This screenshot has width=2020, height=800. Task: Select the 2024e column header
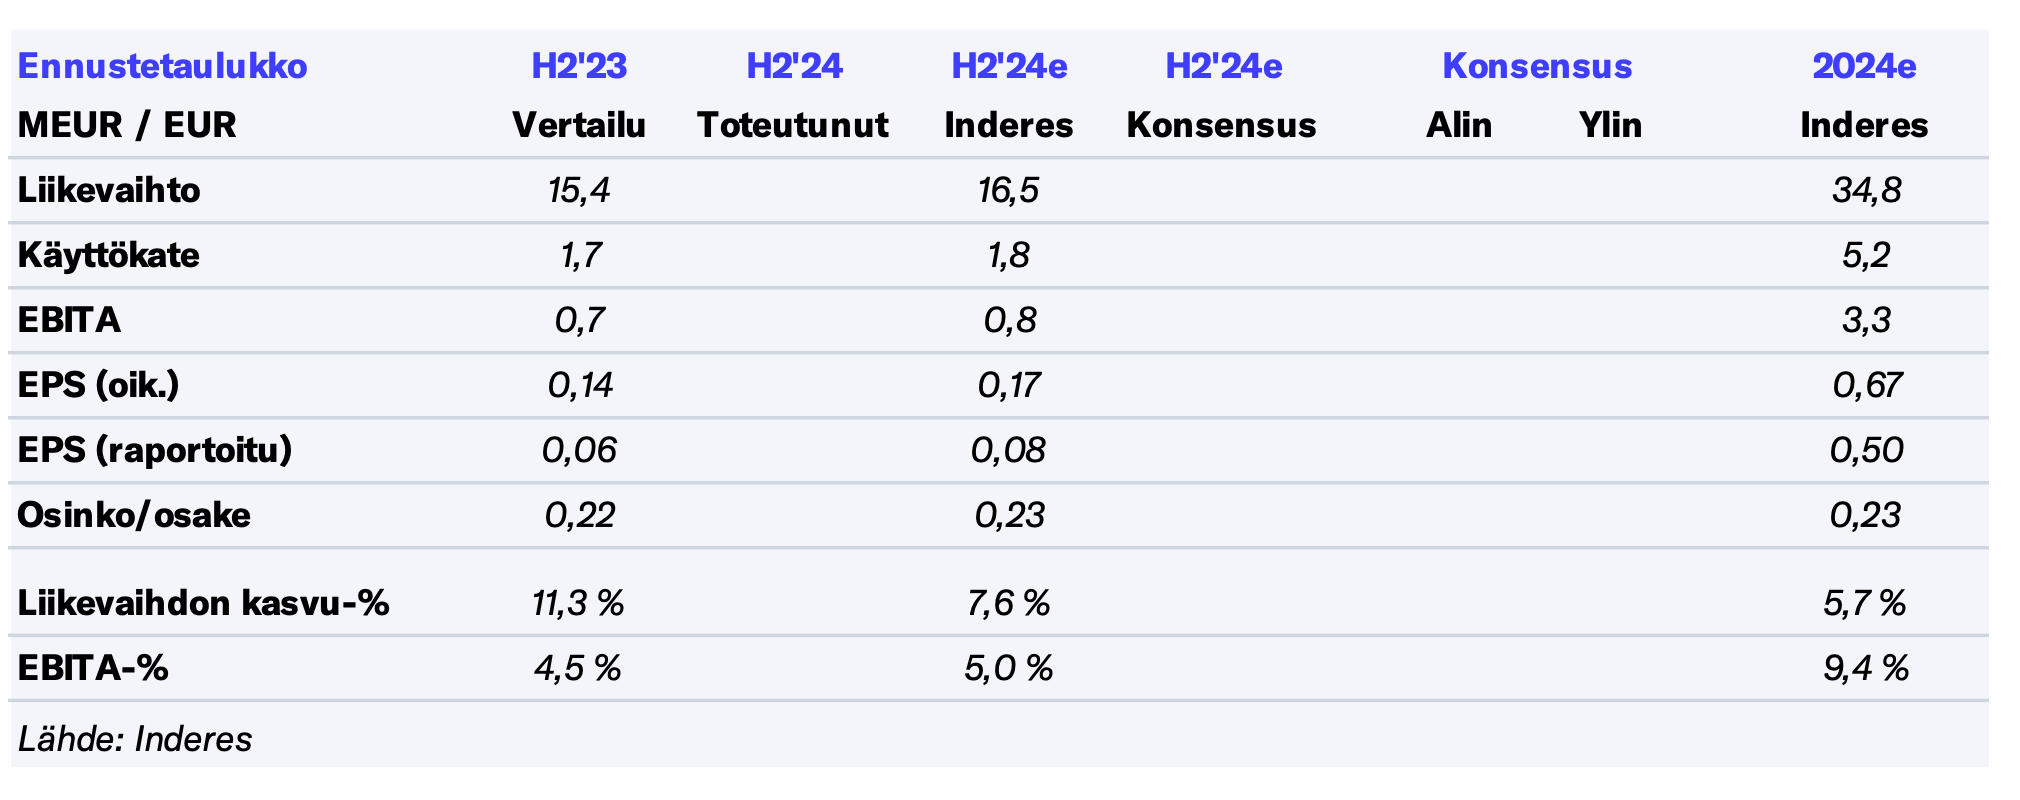tap(1864, 66)
